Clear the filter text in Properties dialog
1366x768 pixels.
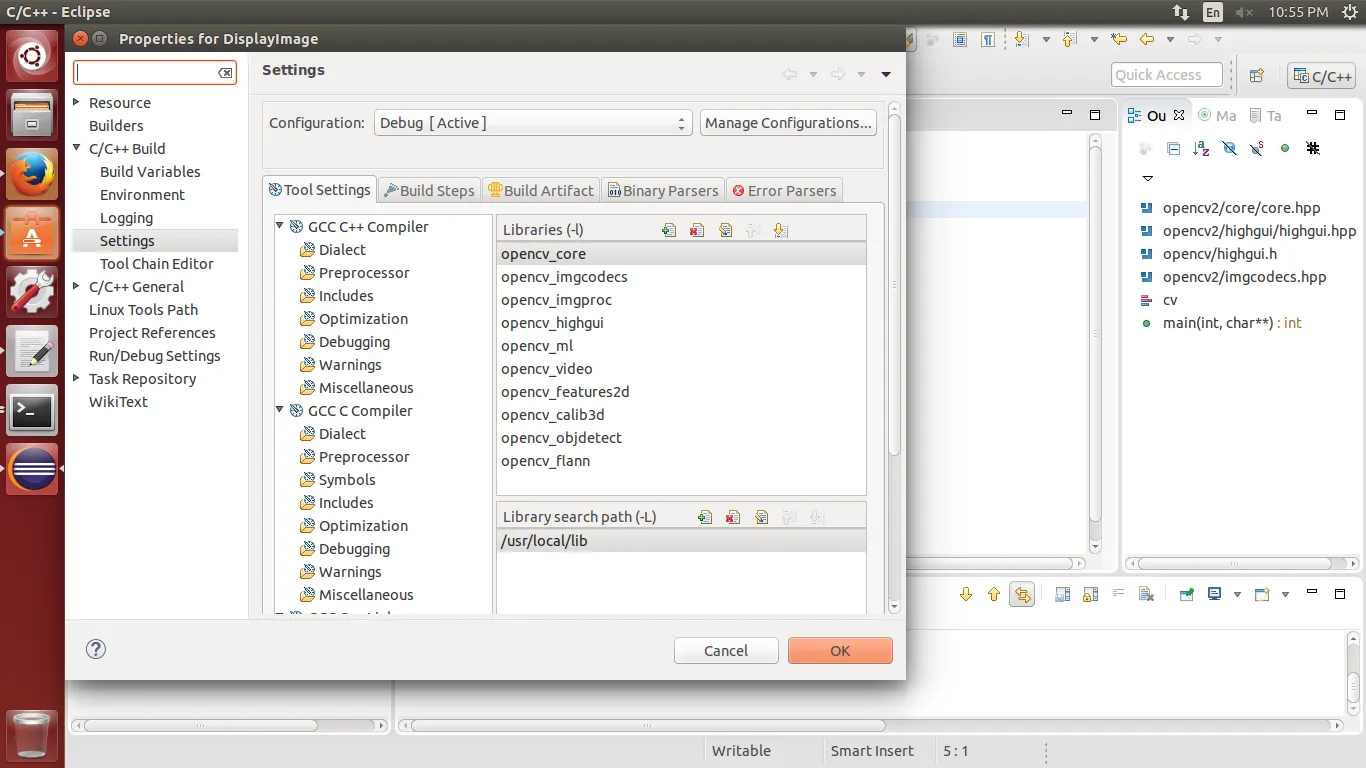(226, 73)
